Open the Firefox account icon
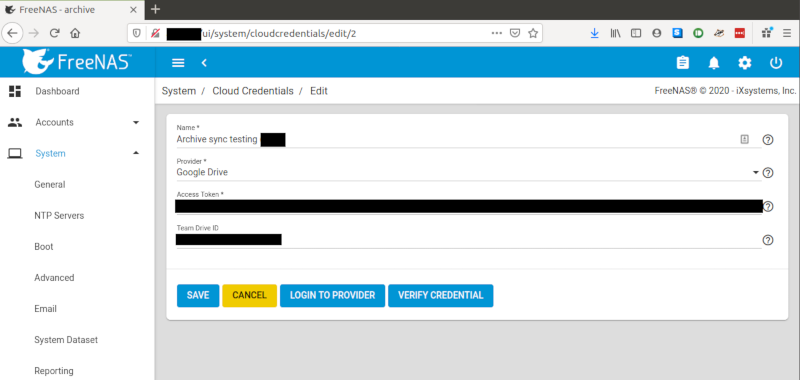 coord(657,33)
